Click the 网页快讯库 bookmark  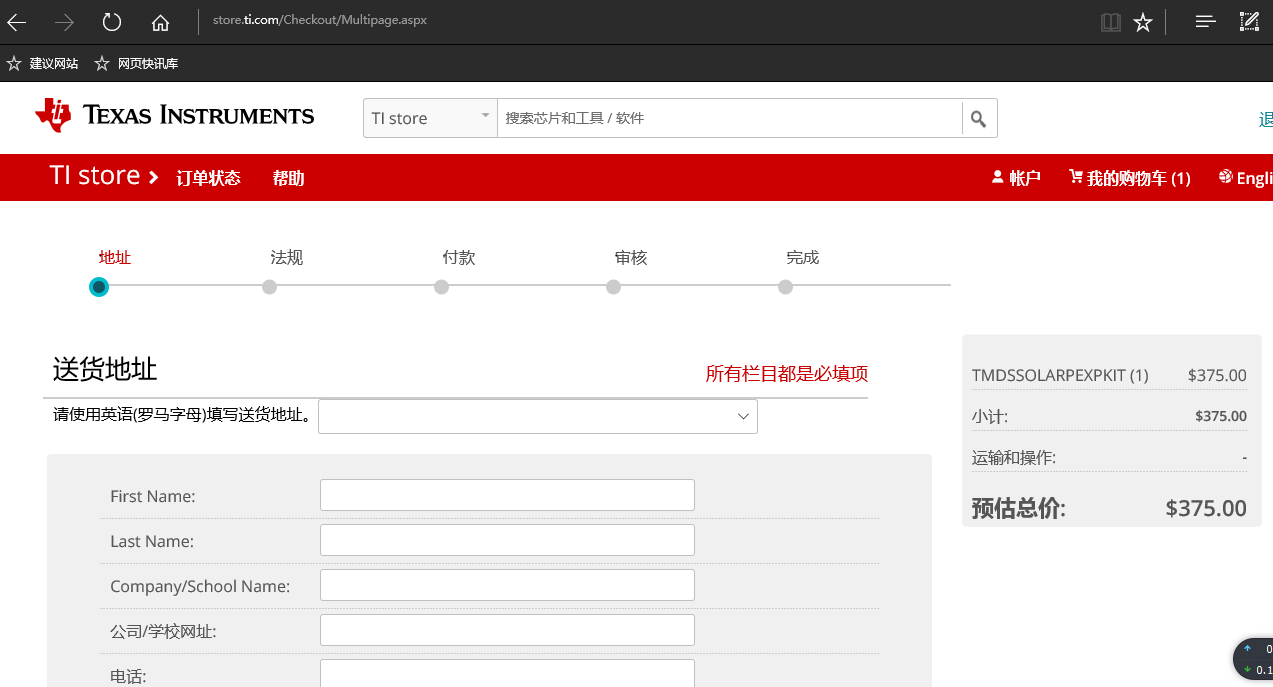(x=136, y=64)
